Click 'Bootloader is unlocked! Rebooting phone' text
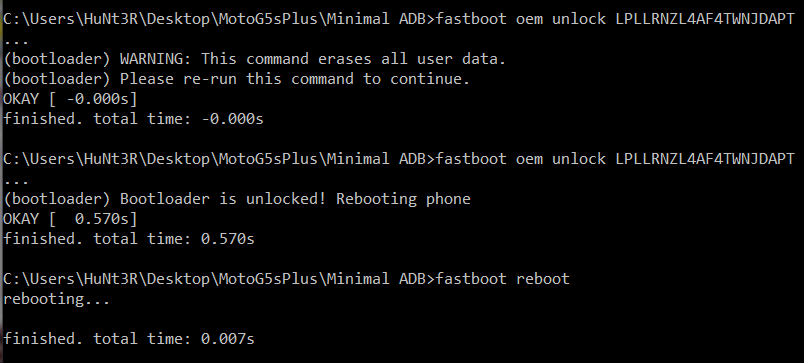804x363 pixels. coord(295,199)
